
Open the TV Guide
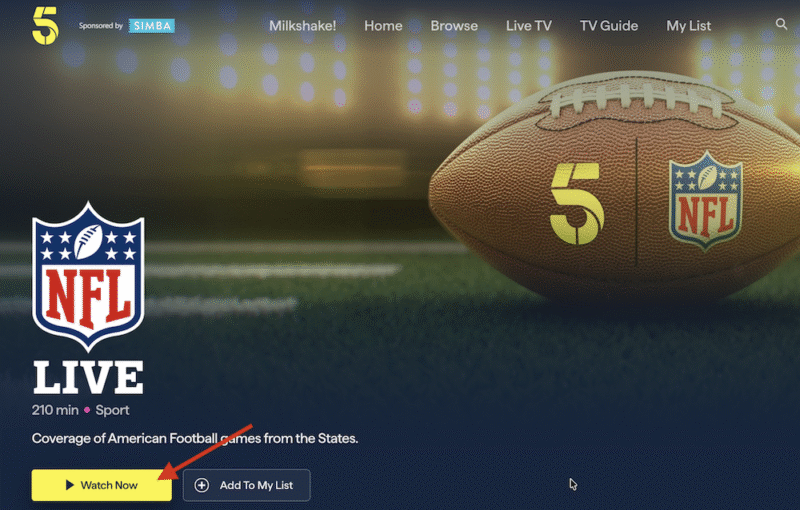tap(609, 26)
